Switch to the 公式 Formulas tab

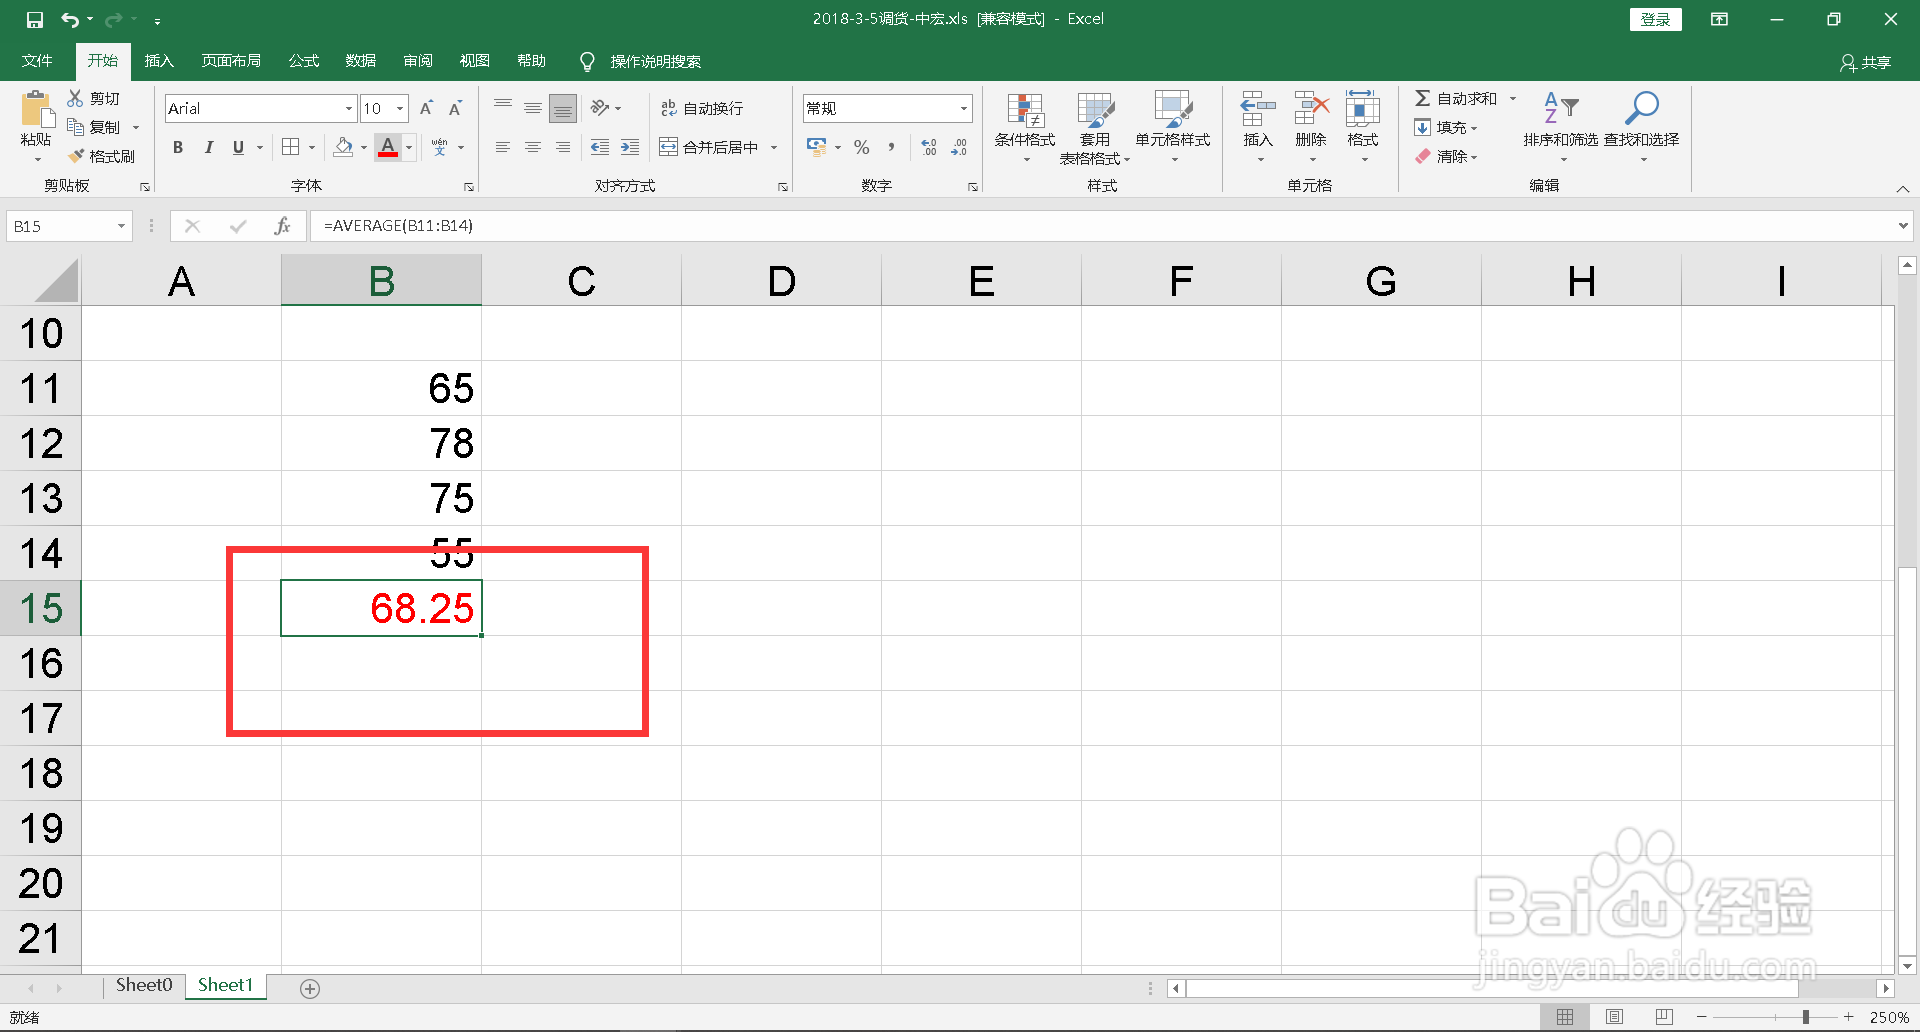pos(304,61)
